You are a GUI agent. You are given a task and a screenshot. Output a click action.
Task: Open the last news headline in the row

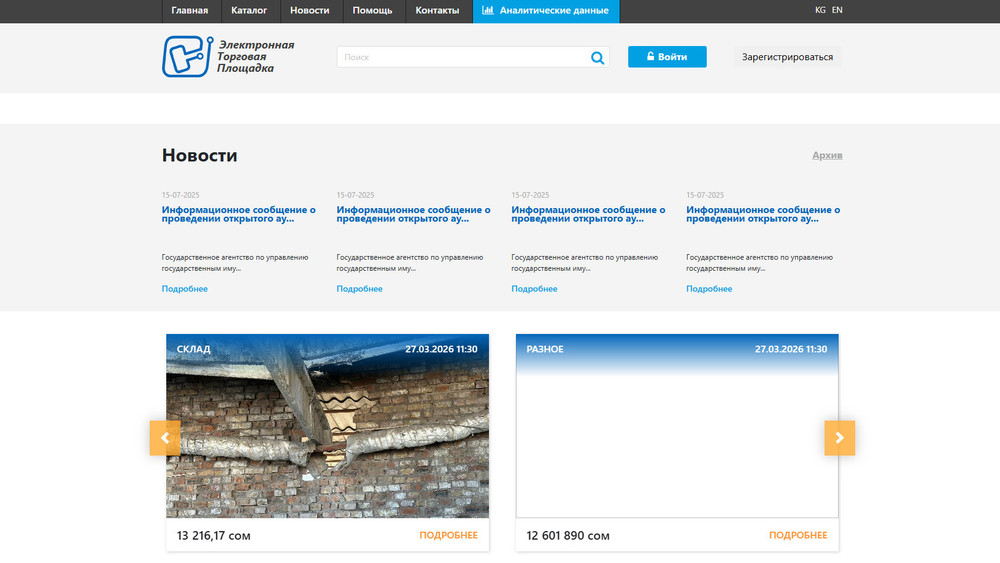click(x=763, y=214)
